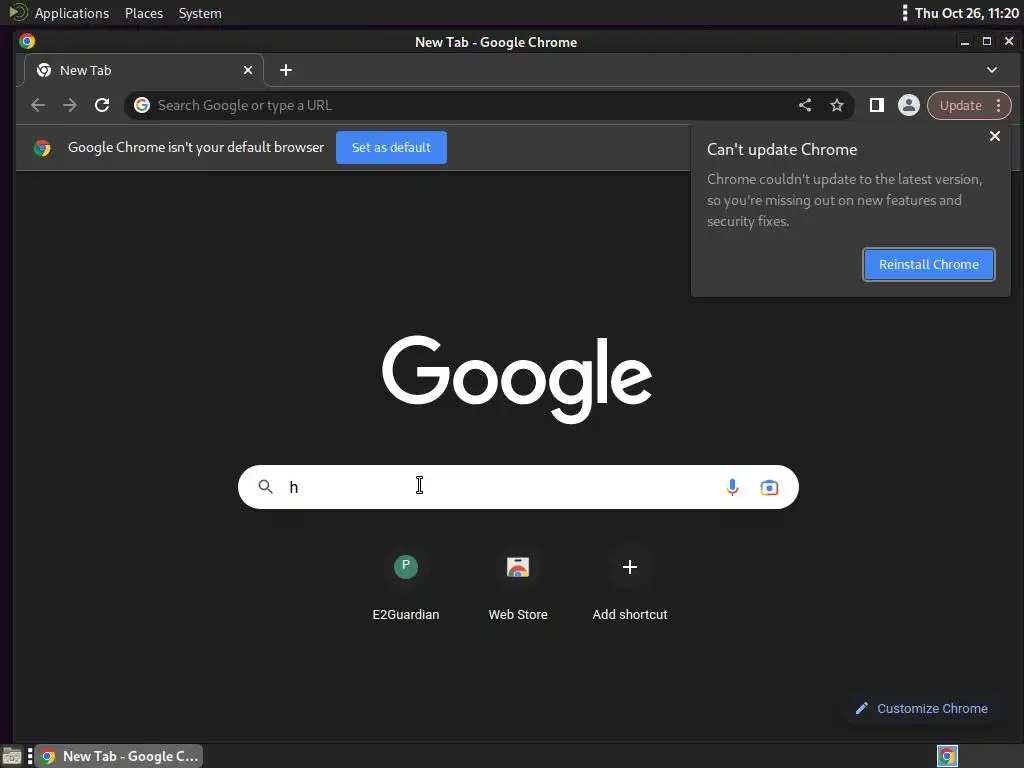This screenshot has height=768, width=1024.
Task: Open the Chrome three-dot menu
Action: pos(999,105)
